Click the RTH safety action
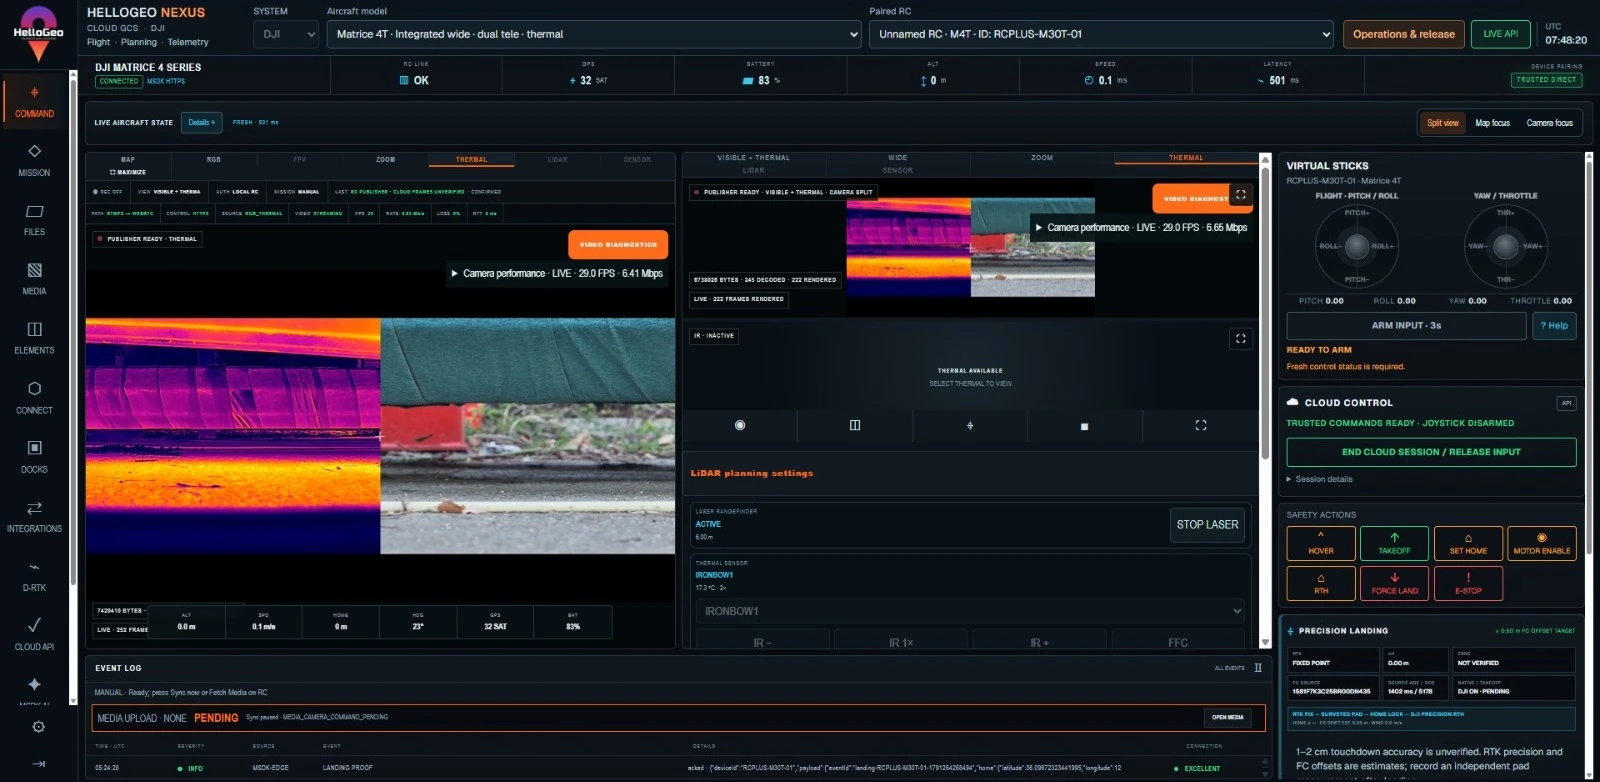Viewport: 1600px width, 782px height. coord(1321,584)
